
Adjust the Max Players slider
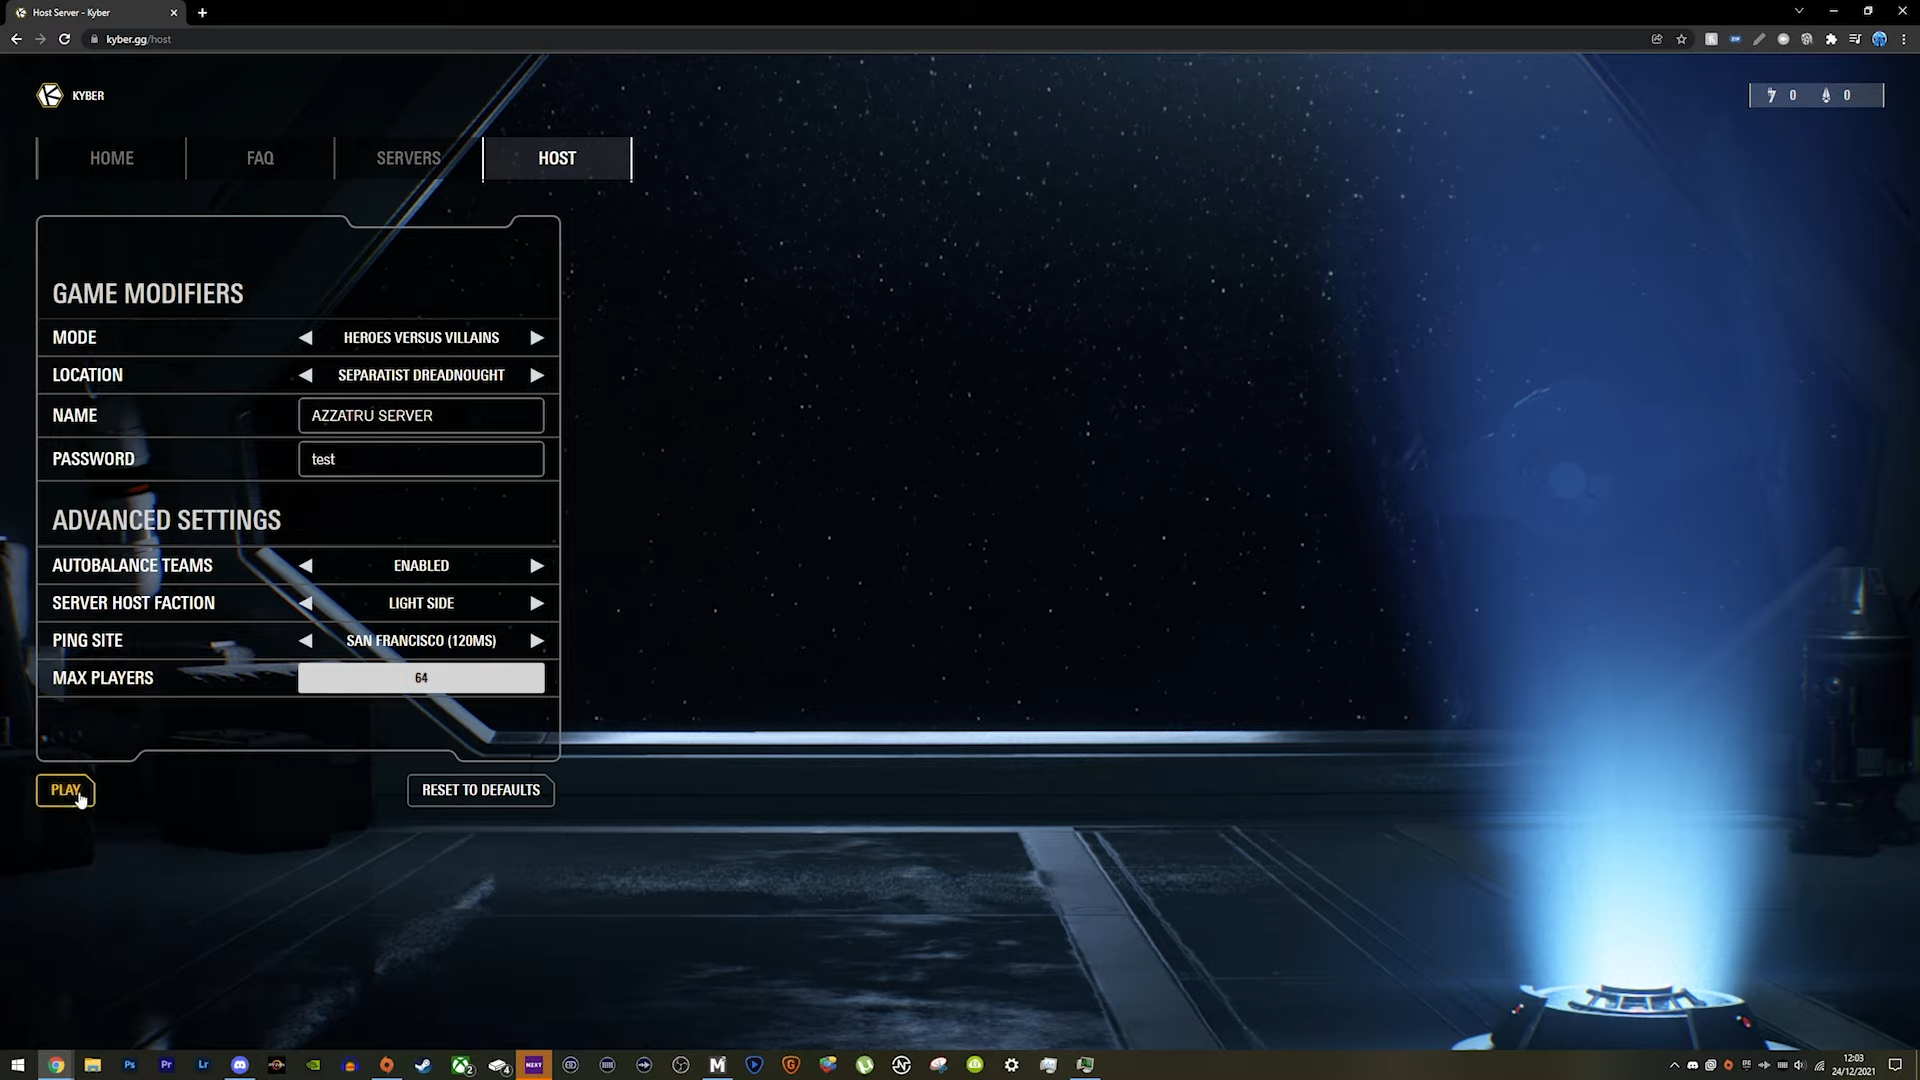421,678
